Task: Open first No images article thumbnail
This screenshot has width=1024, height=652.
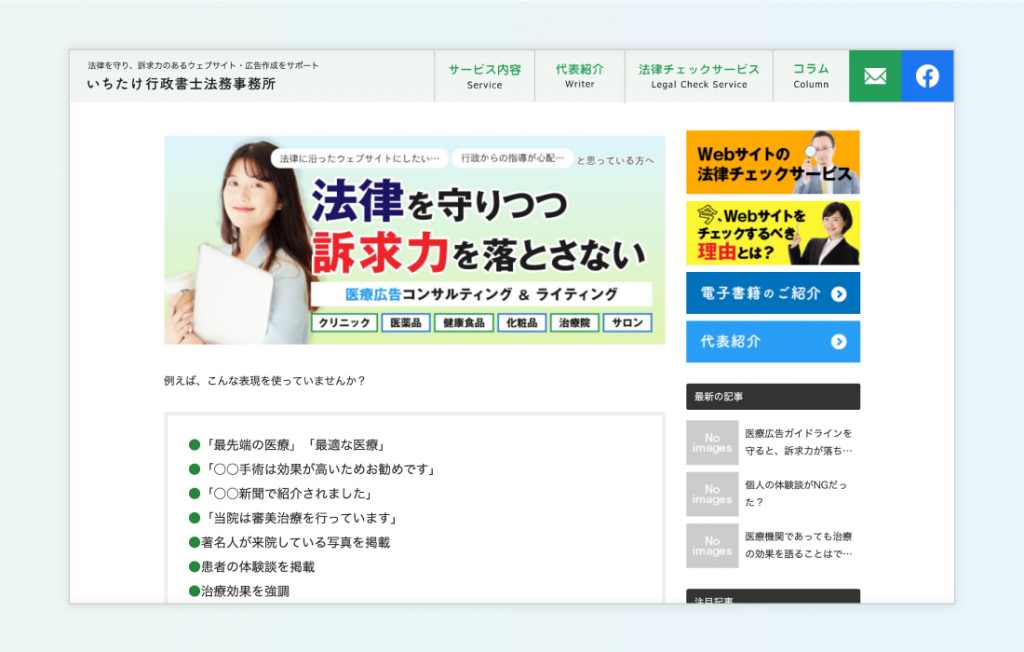Action: point(712,442)
